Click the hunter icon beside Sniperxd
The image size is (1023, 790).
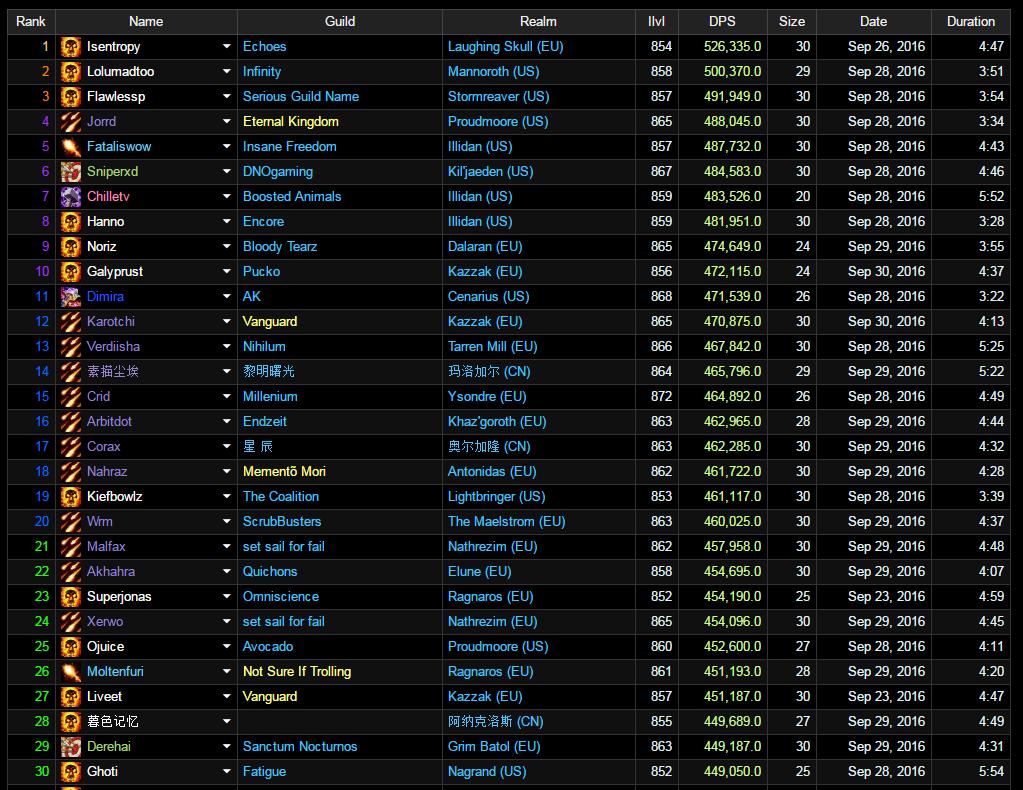[x=70, y=172]
